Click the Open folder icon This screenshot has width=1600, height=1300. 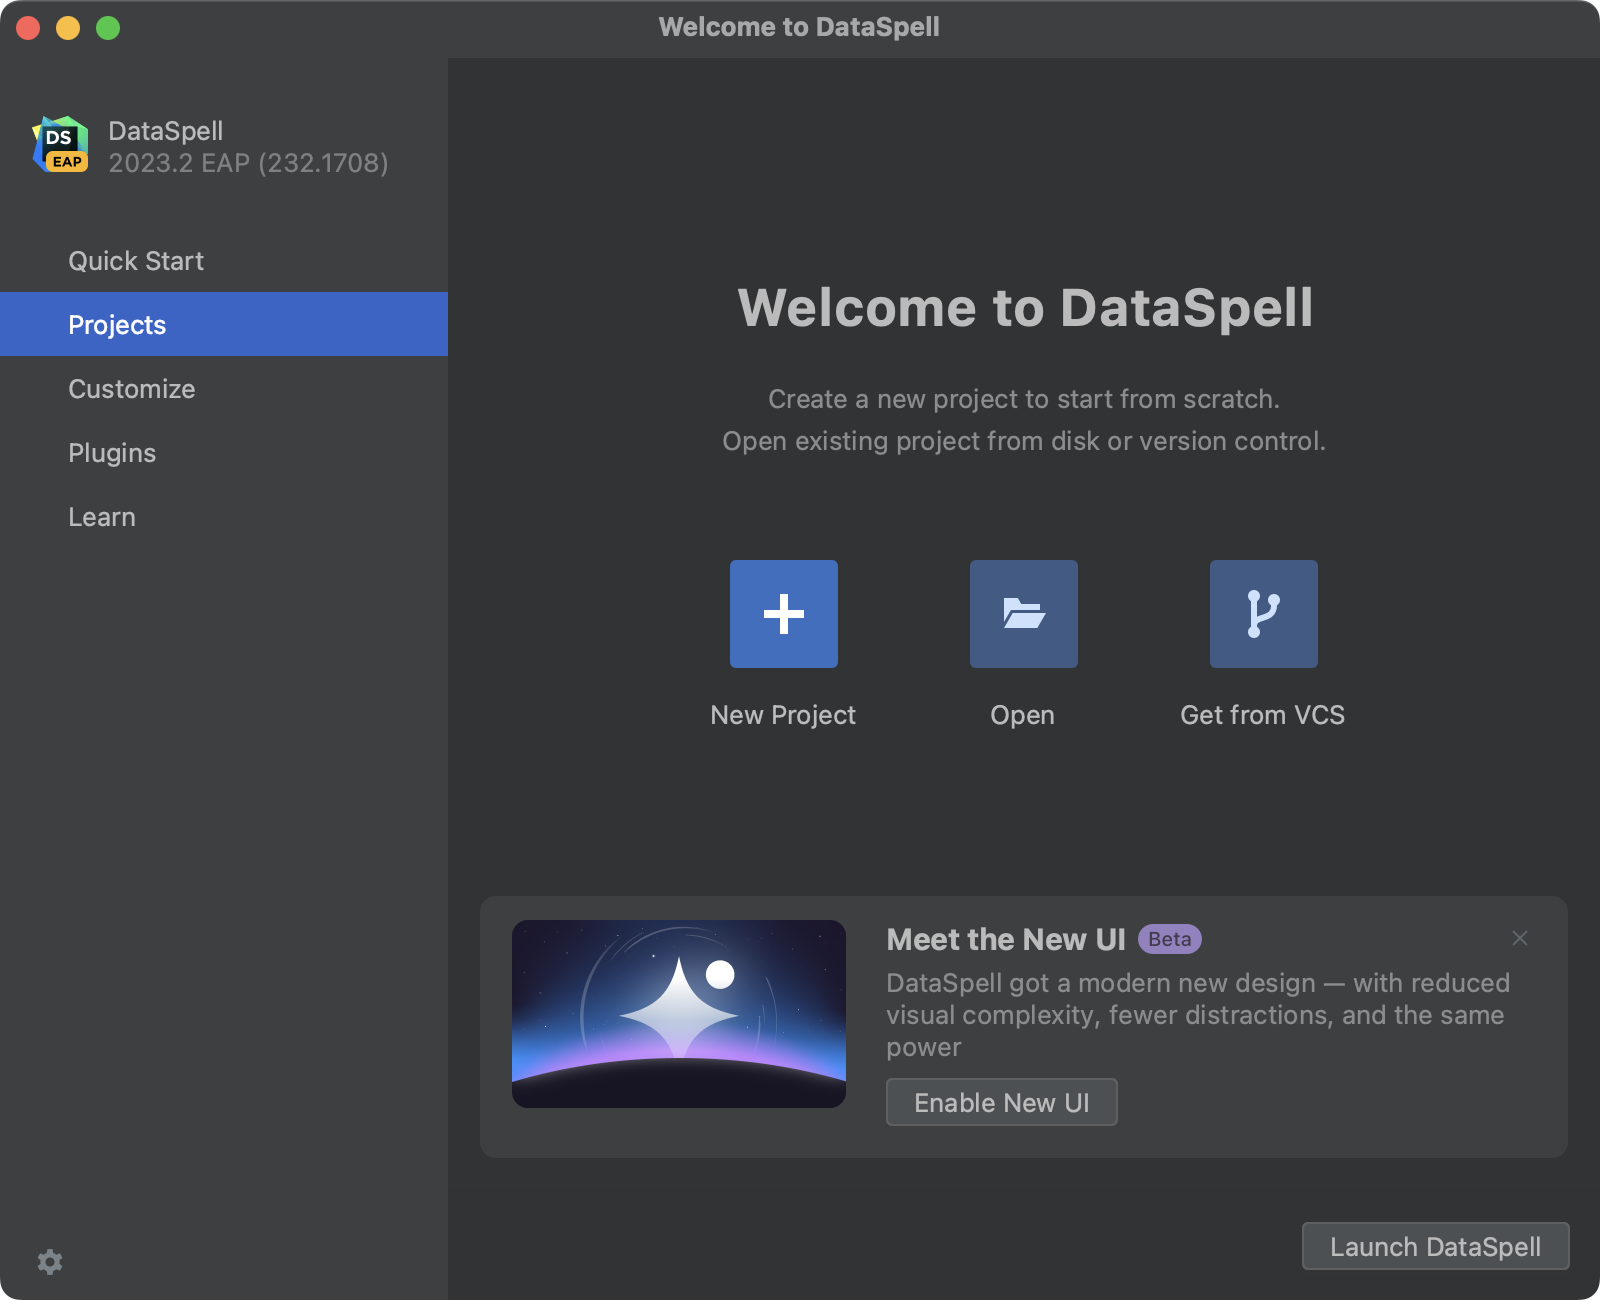1023,614
